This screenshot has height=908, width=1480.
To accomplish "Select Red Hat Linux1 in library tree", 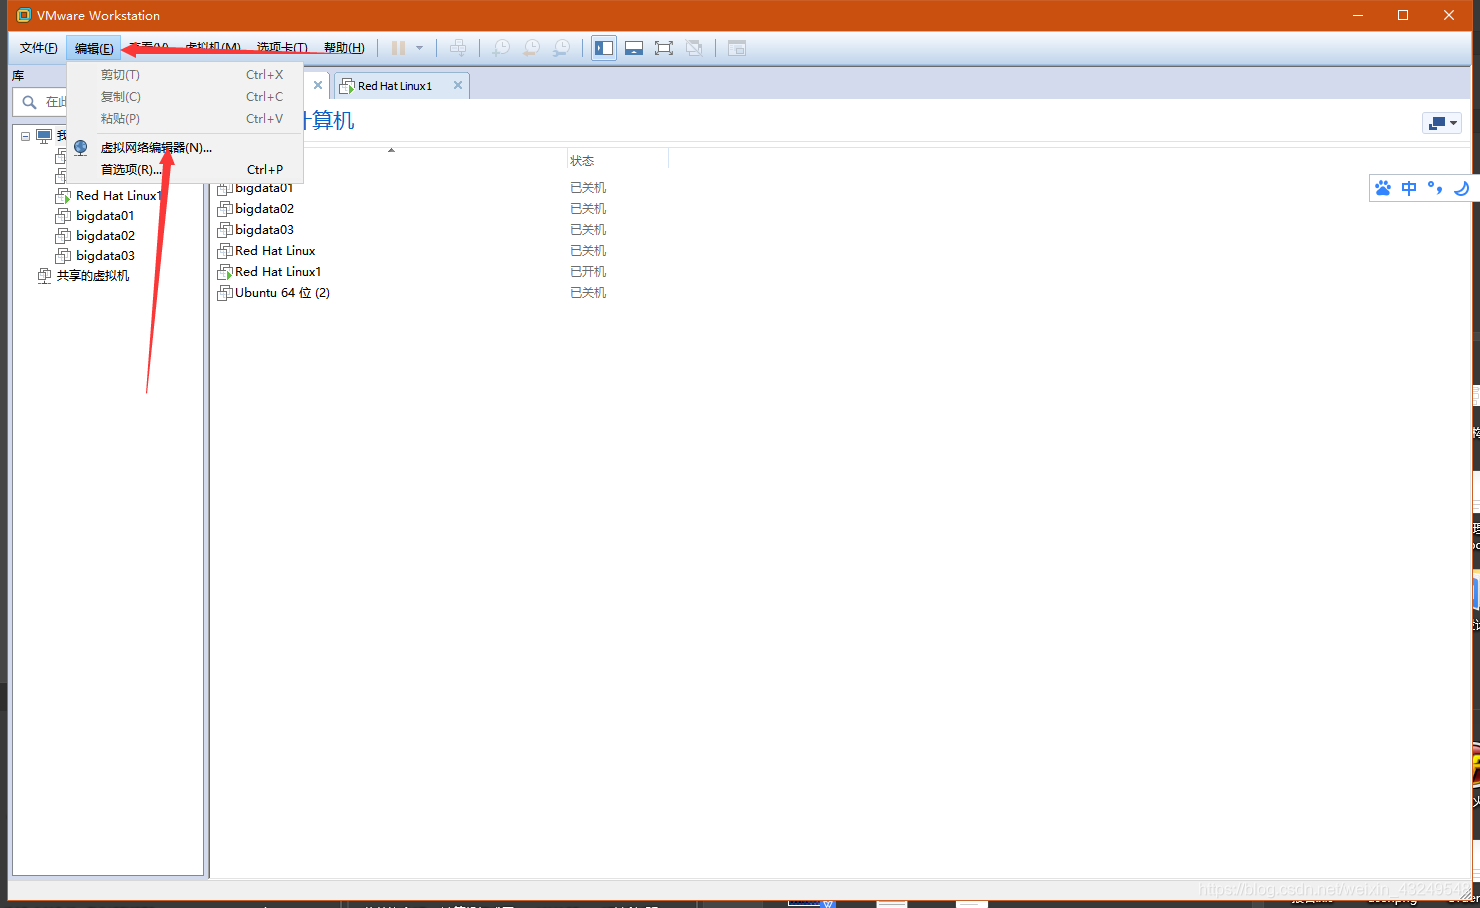I will tap(119, 196).
